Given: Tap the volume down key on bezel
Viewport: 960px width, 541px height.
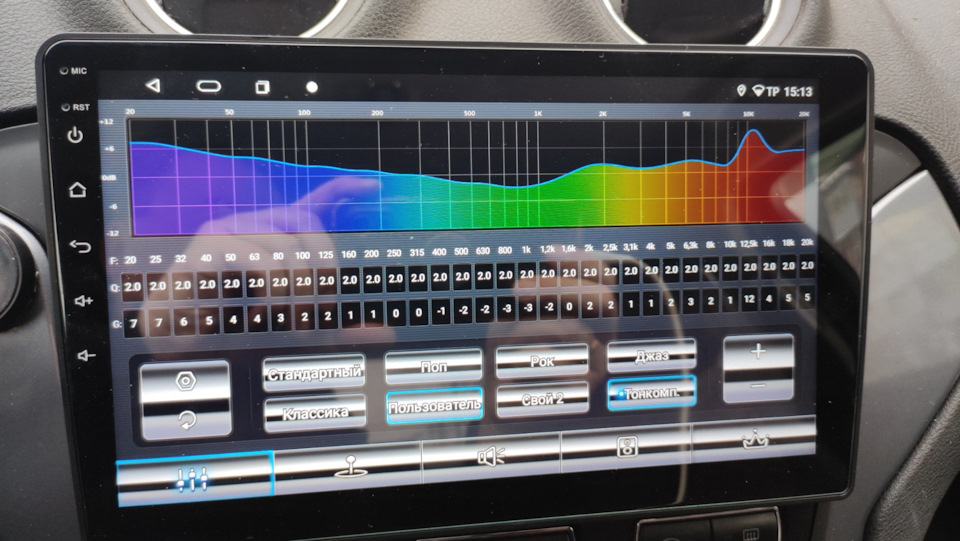Looking at the screenshot, I should 85,355.
